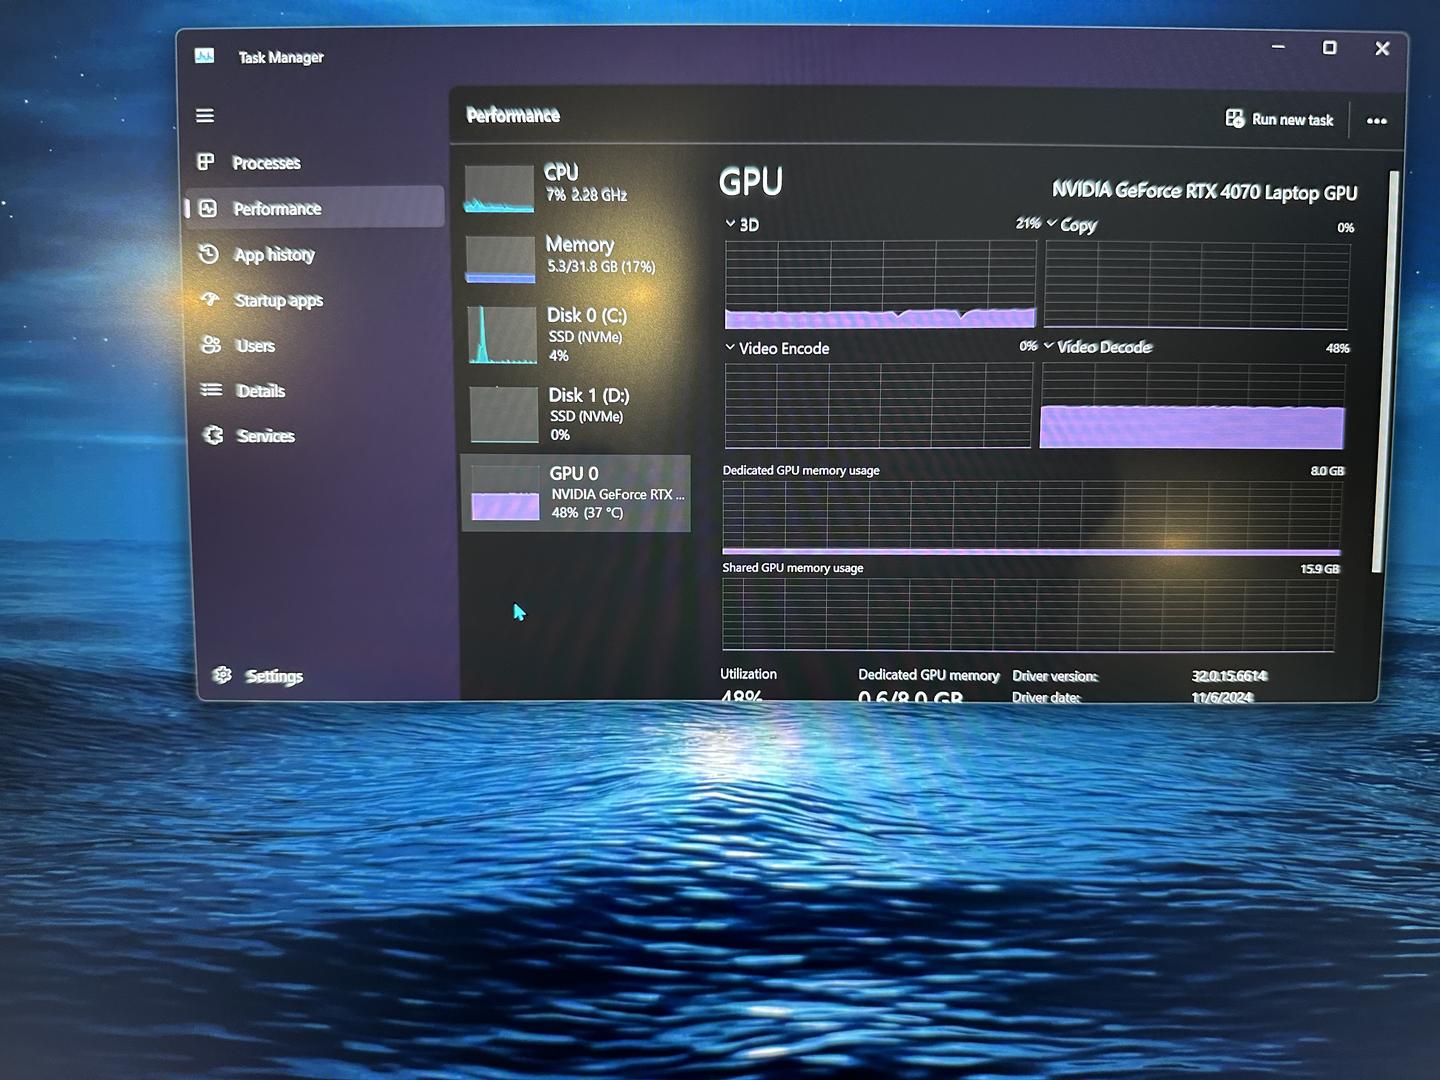Viewport: 1440px width, 1080px height.
Task: Click the Settings gear icon
Action: coord(222,676)
